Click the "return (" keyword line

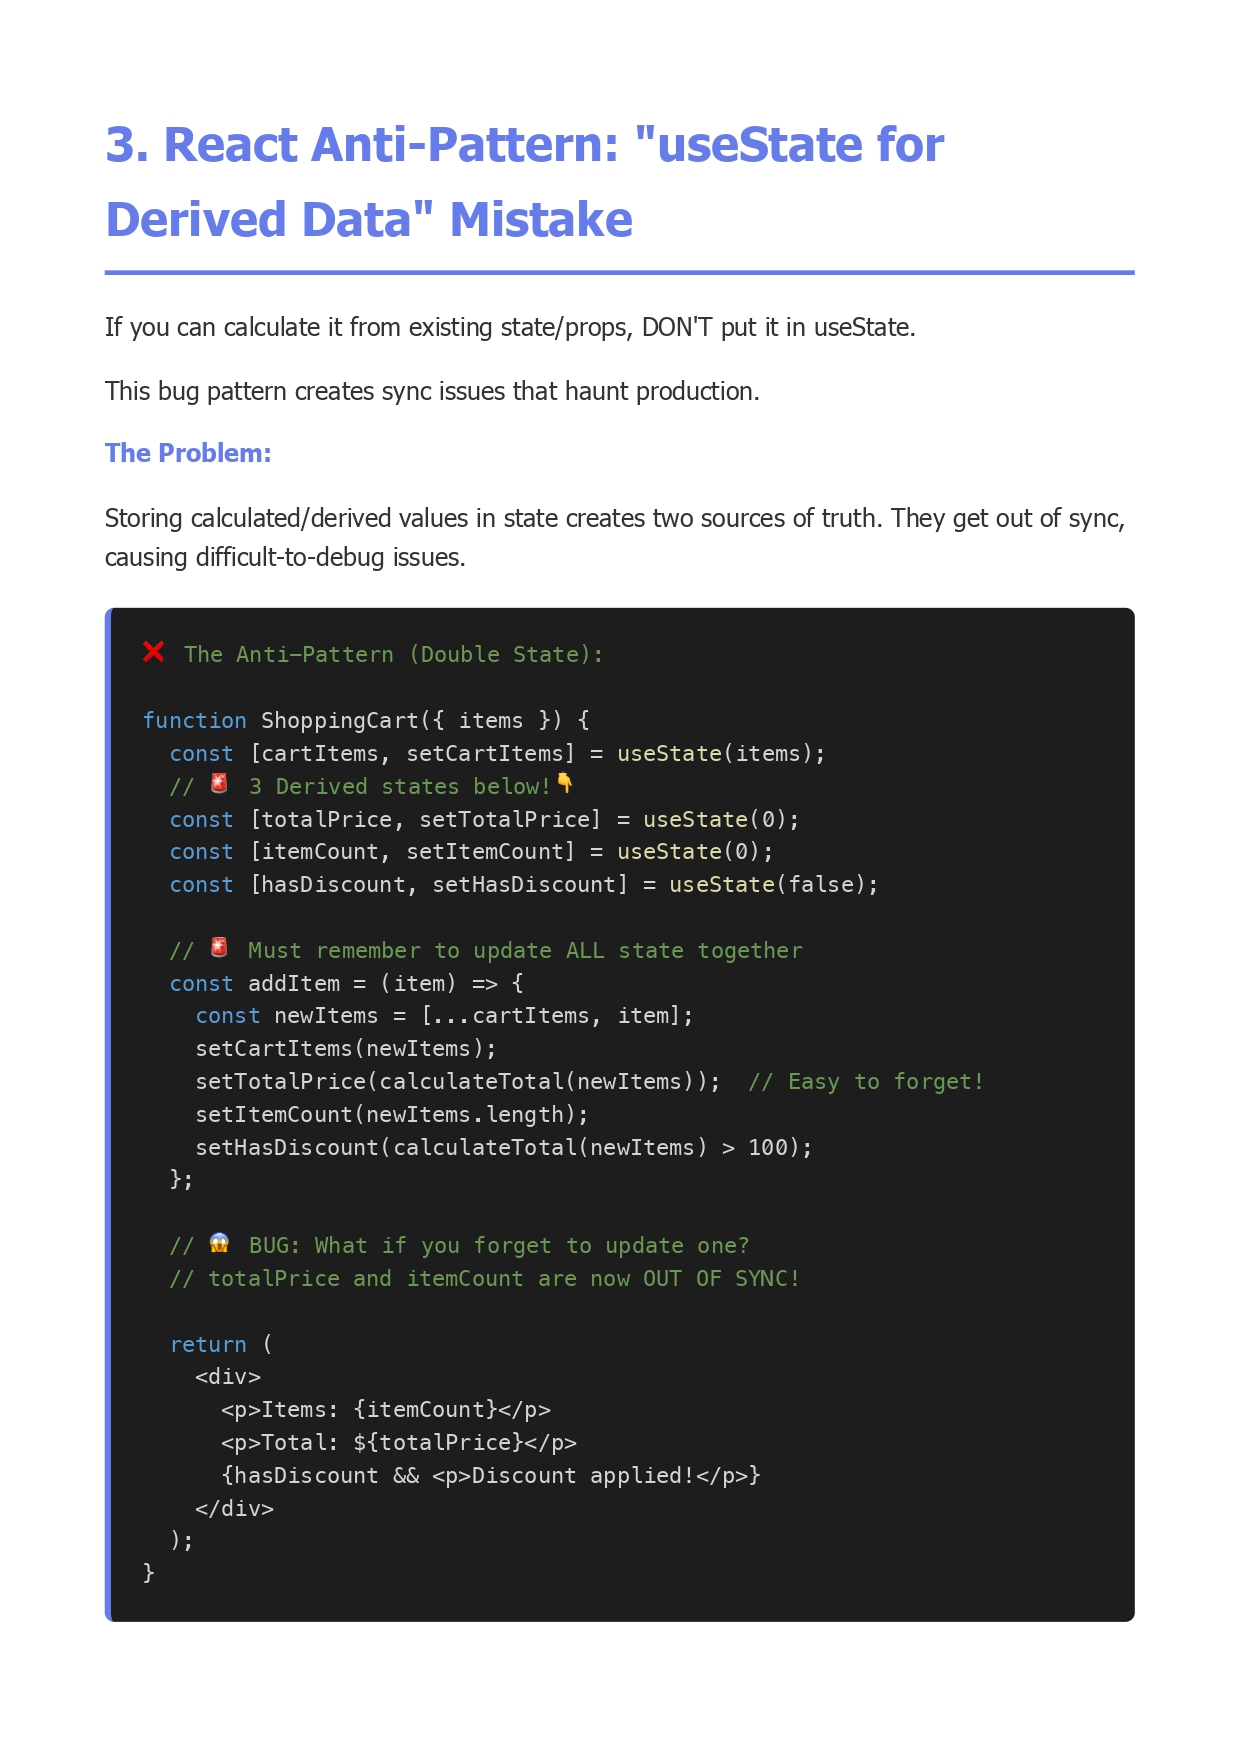pos(221,1344)
